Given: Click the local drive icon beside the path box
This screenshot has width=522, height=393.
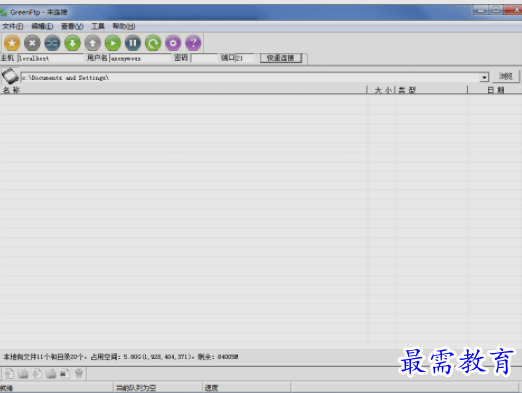Looking at the screenshot, I should coord(10,76).
